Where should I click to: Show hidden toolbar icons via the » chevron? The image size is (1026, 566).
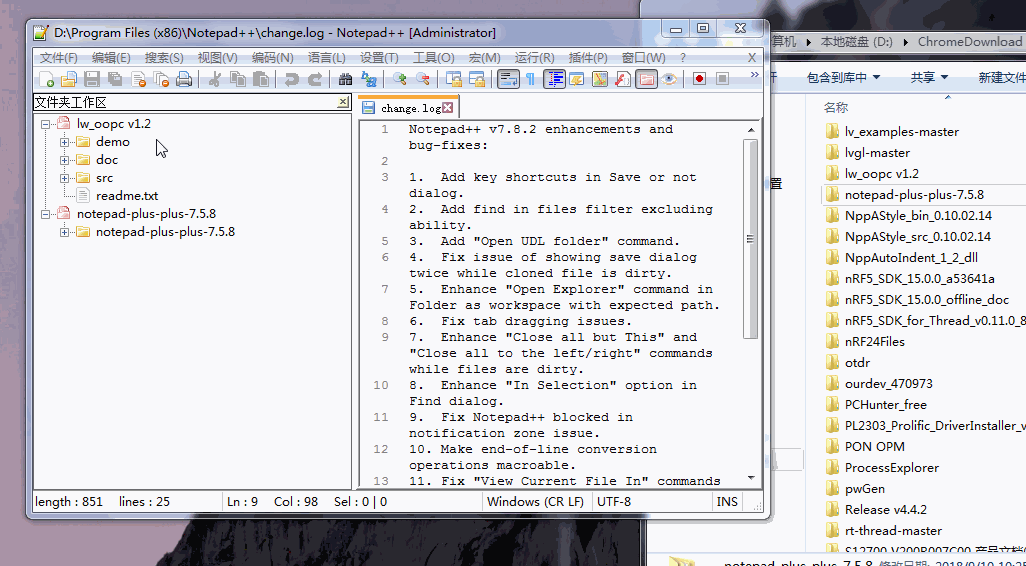pyautogui.click(x=754, y=74)
